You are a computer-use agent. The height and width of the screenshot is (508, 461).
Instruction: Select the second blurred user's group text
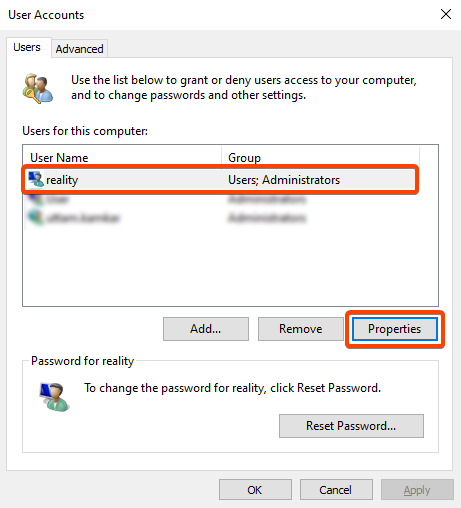(x=267, y=199)
